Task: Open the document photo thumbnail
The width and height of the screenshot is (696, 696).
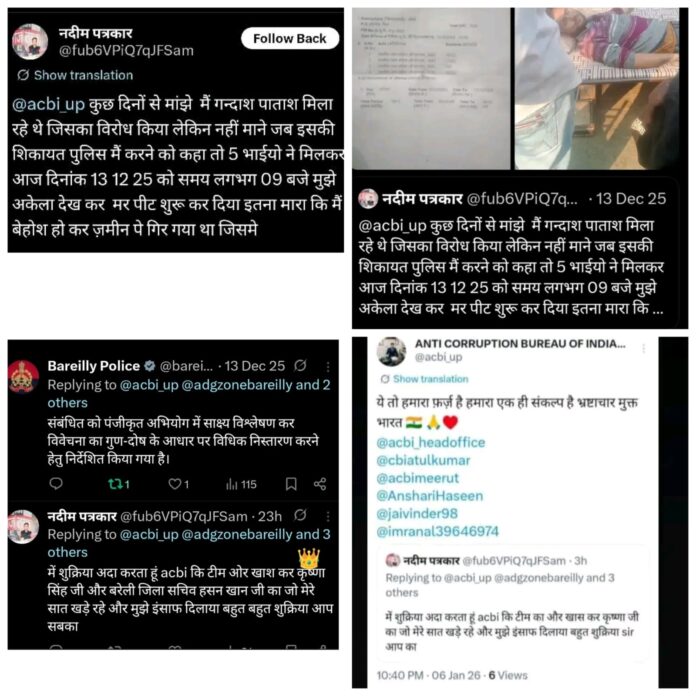Action: pos(431,88)
